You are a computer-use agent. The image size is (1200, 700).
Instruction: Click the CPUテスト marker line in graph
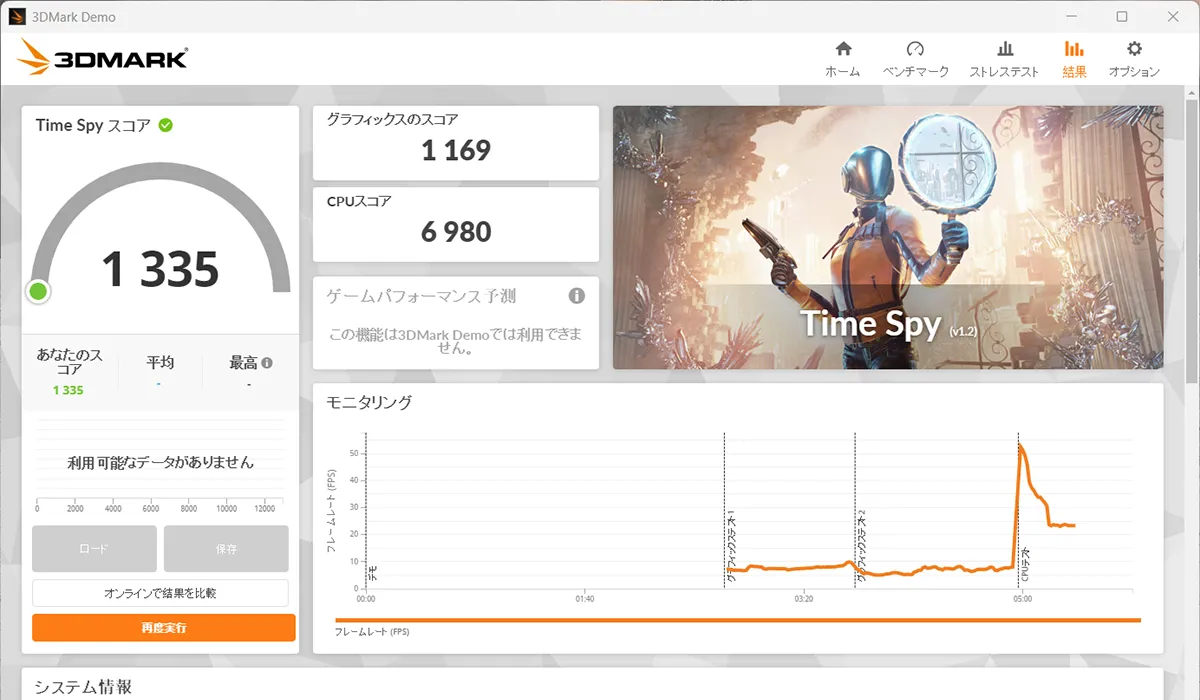click(x=1018, y=510)
